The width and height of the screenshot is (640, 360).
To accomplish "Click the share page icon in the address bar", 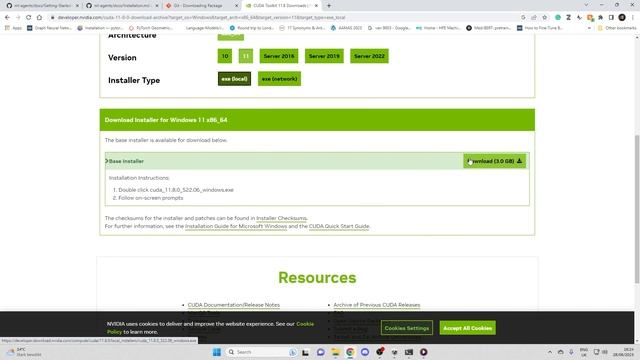I will tap(534, 18).
